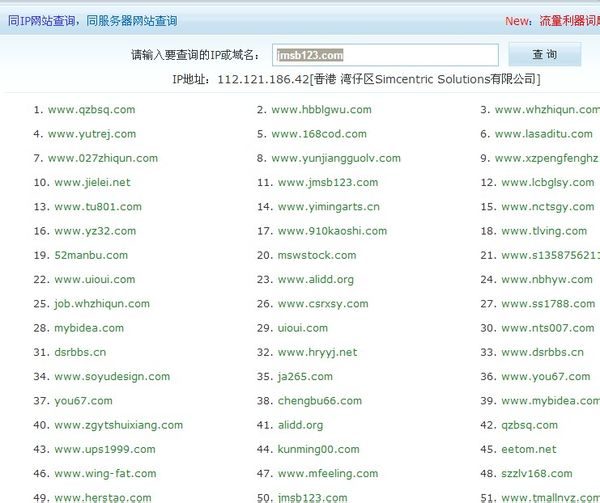
Task: Open www.yimingarts.cn link
Action: coord(329,207)
